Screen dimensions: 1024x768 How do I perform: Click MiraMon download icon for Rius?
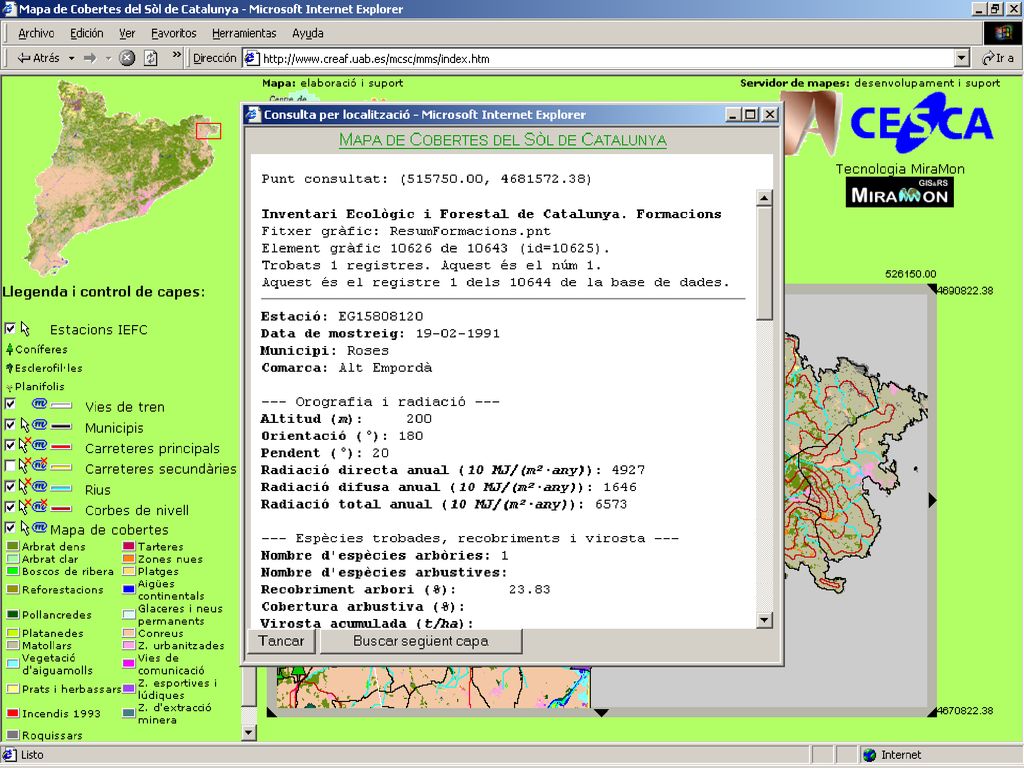click(40, 487)
